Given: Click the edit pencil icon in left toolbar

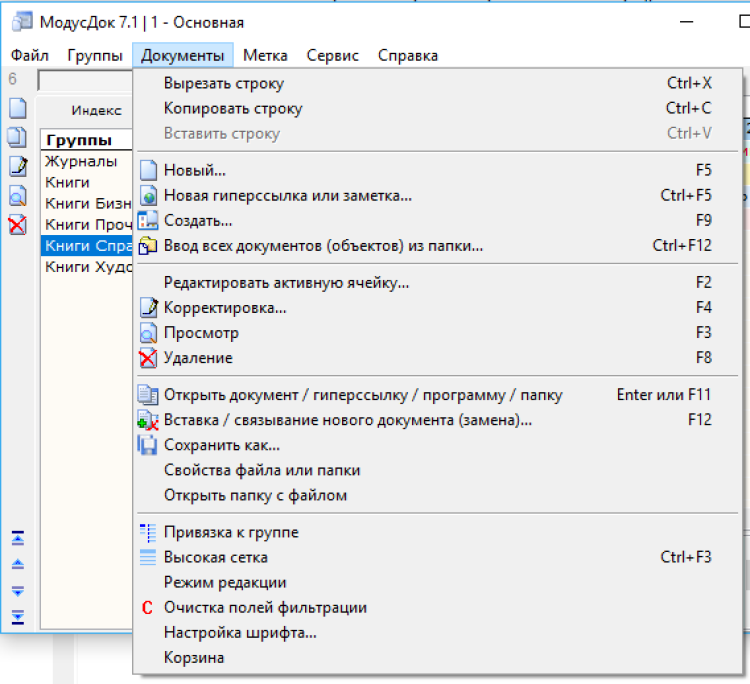Looking at the screenshot, I should click(x=17, y=166).
